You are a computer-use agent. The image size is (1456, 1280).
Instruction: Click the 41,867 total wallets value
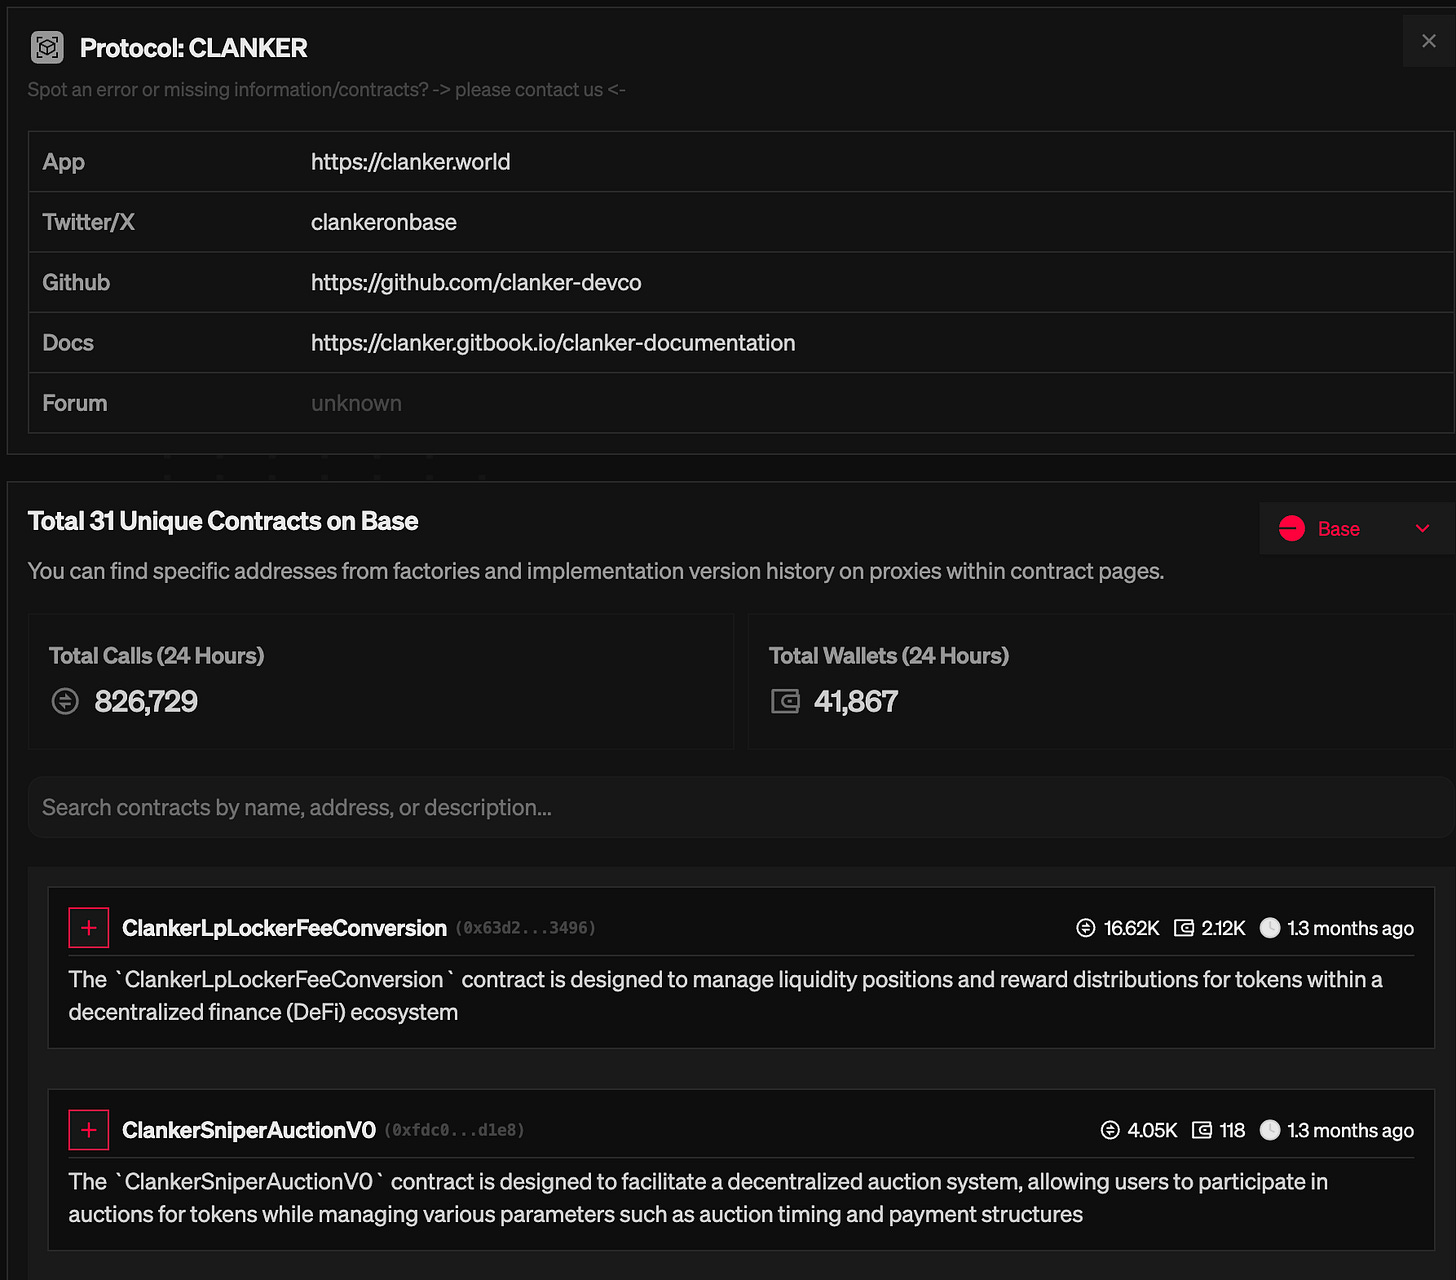coord(856,701)
